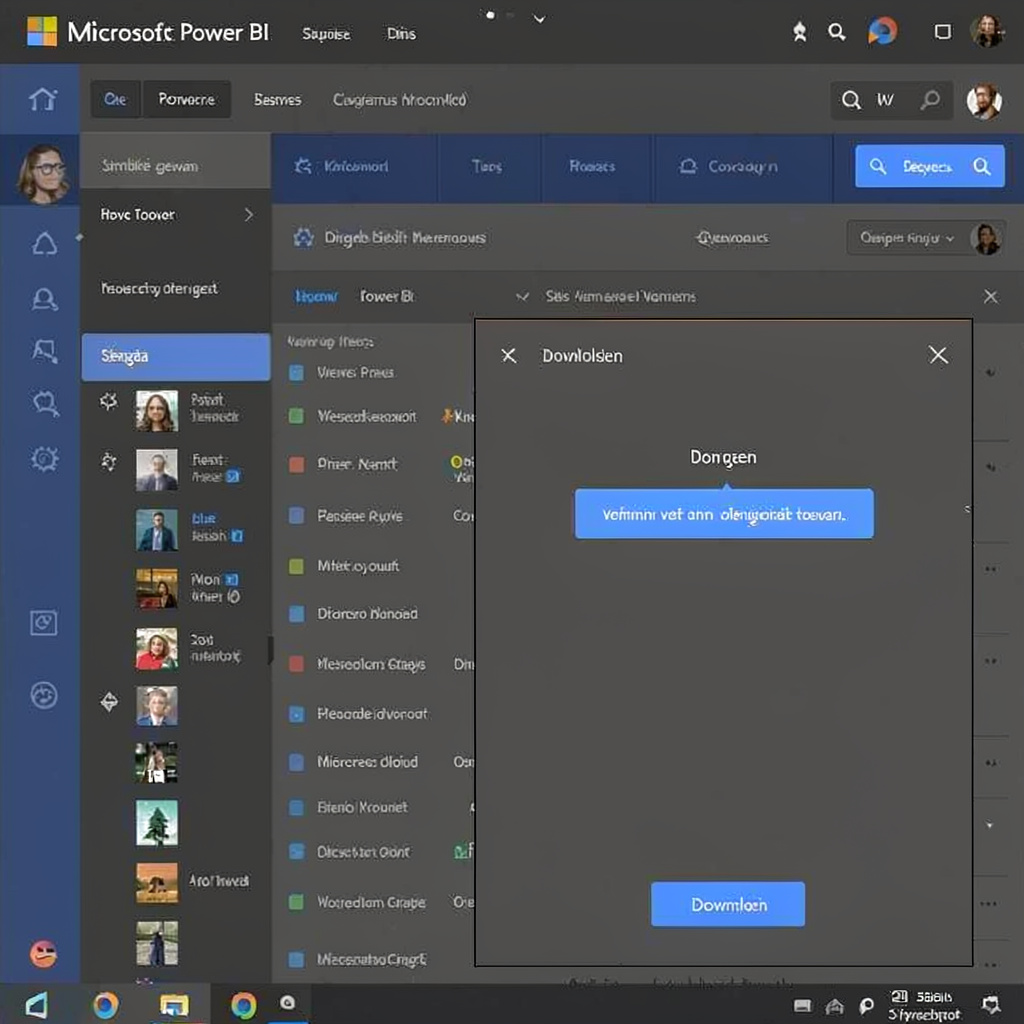This screenshot has height=1024, width=1024.
Task: Click the 'Vefmmn vet ann olengorait toevan.' button
Action: [724, 515]
